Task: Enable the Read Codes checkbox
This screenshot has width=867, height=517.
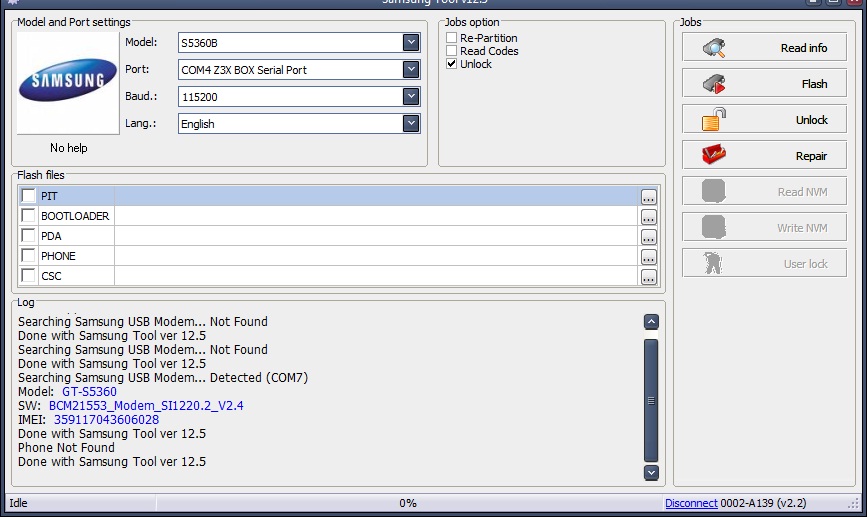Action: 452,51
